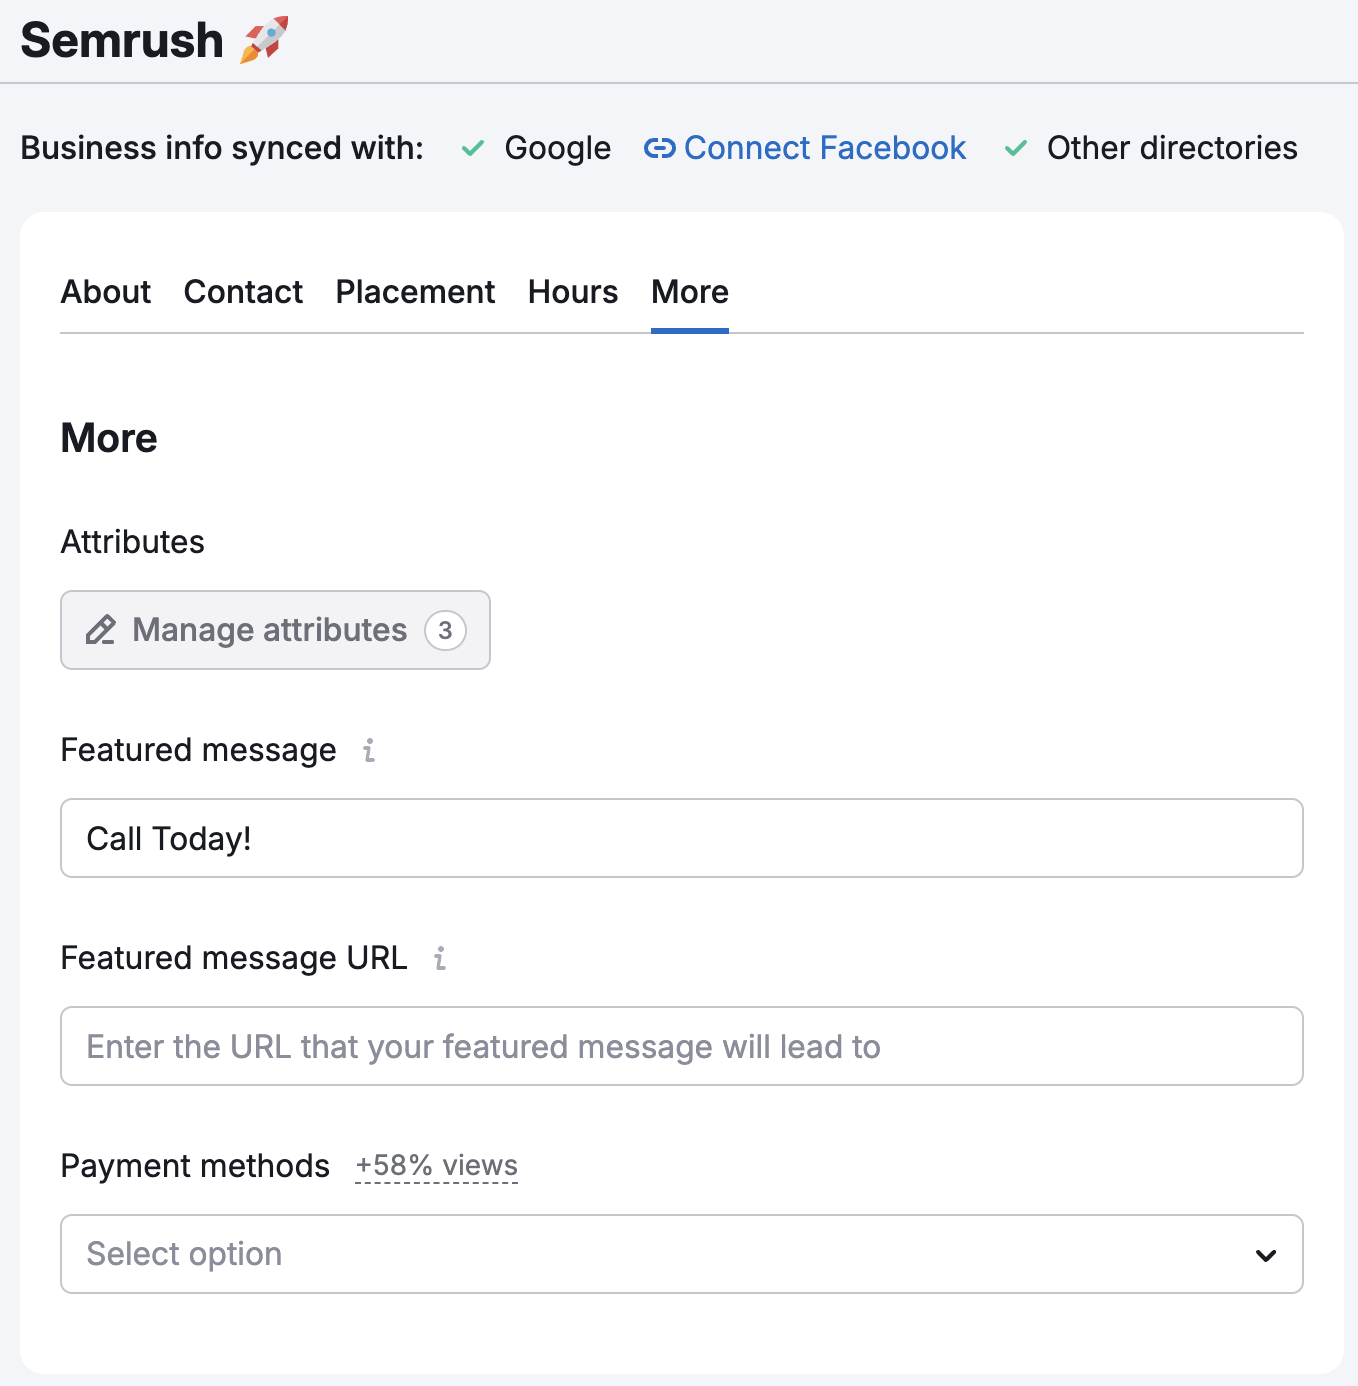This screenshot has height=1386, width=1358.
Task: Click the rocket icon beside Semrush
Action: [264, 40]
